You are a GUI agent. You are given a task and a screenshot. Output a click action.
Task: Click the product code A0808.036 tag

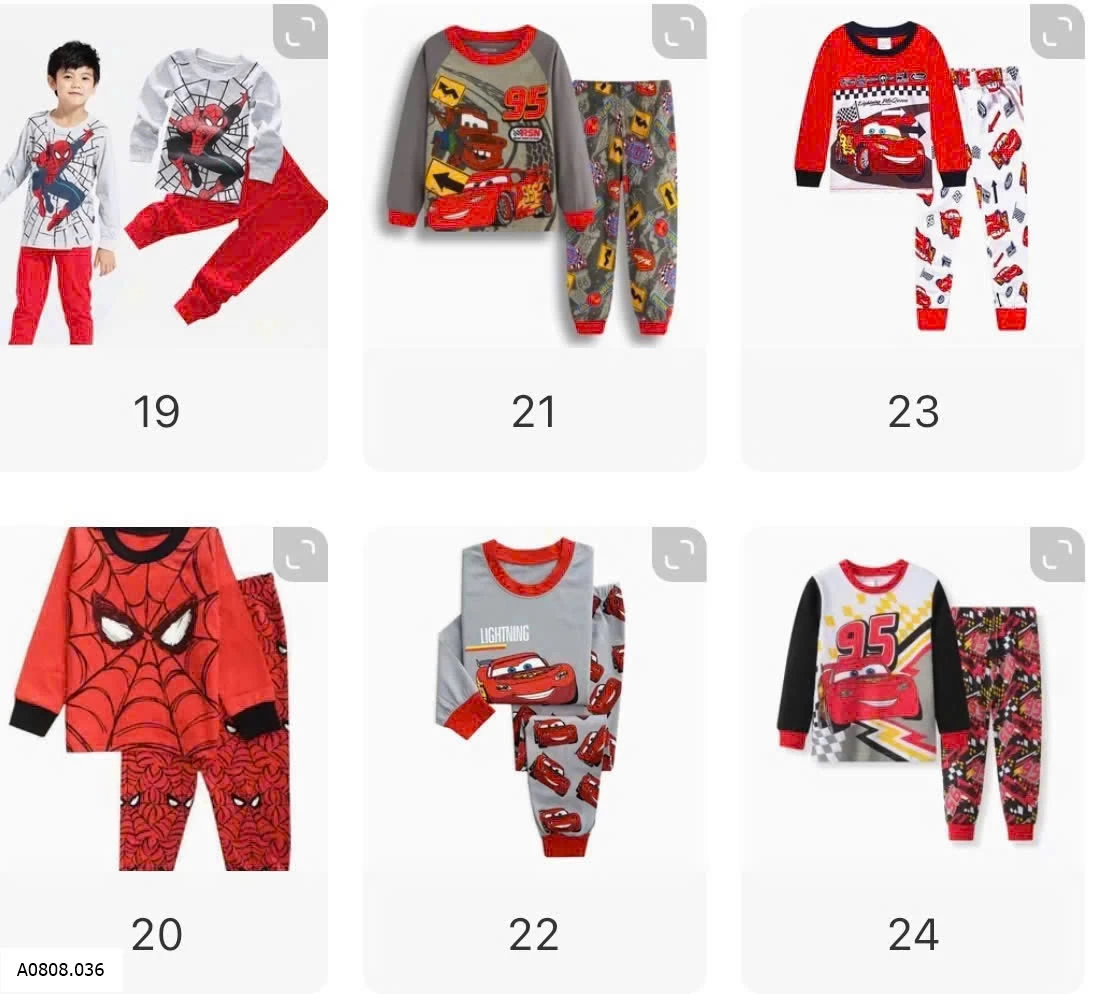tap(60, 969)
